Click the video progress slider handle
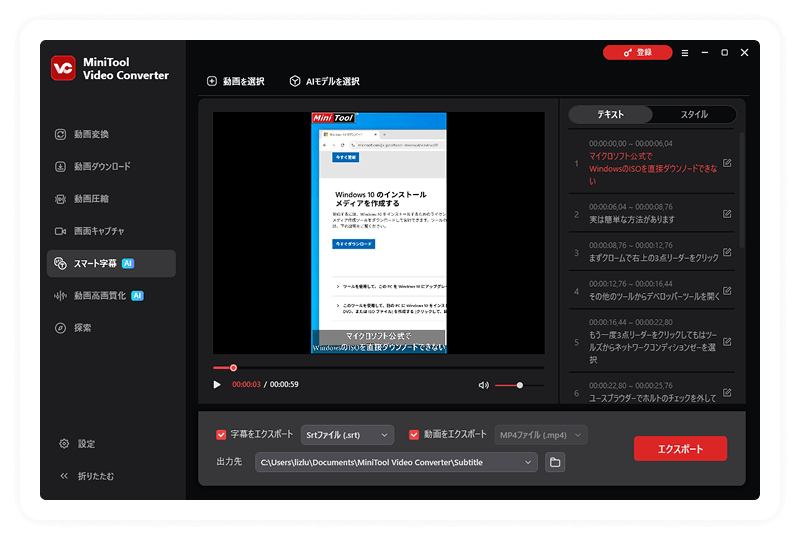The width and height of the screenshot is (800, 540). click(x=233, y=367)
